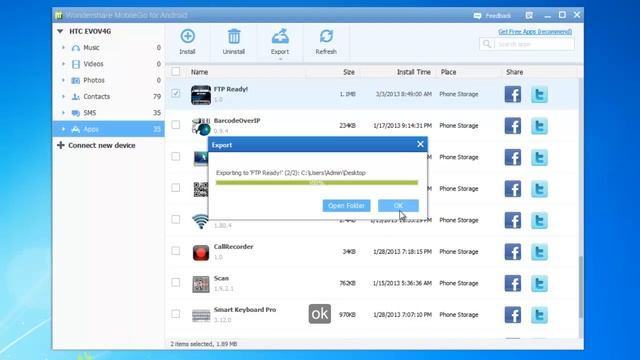Open the Export dropdown arrow
Image resolution: width=640 pixels, height=360 pixels.
280,59
